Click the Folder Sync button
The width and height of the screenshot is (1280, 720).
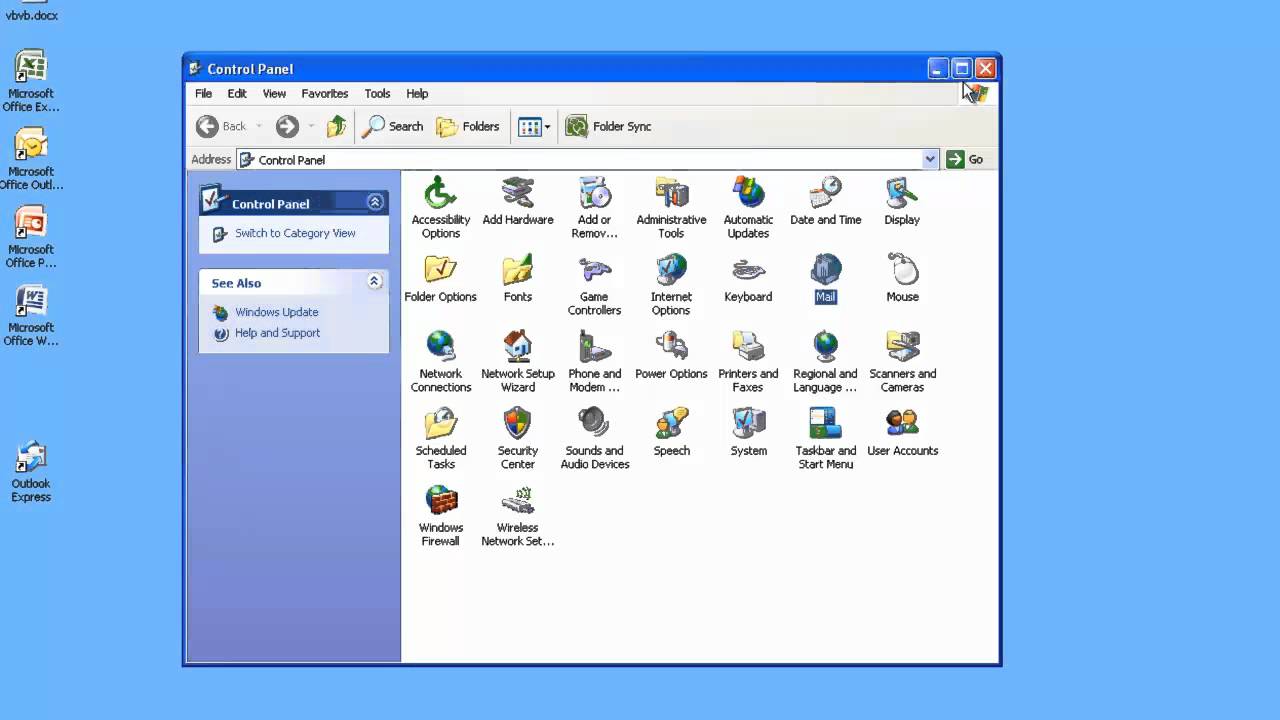(x=608, y=126)
